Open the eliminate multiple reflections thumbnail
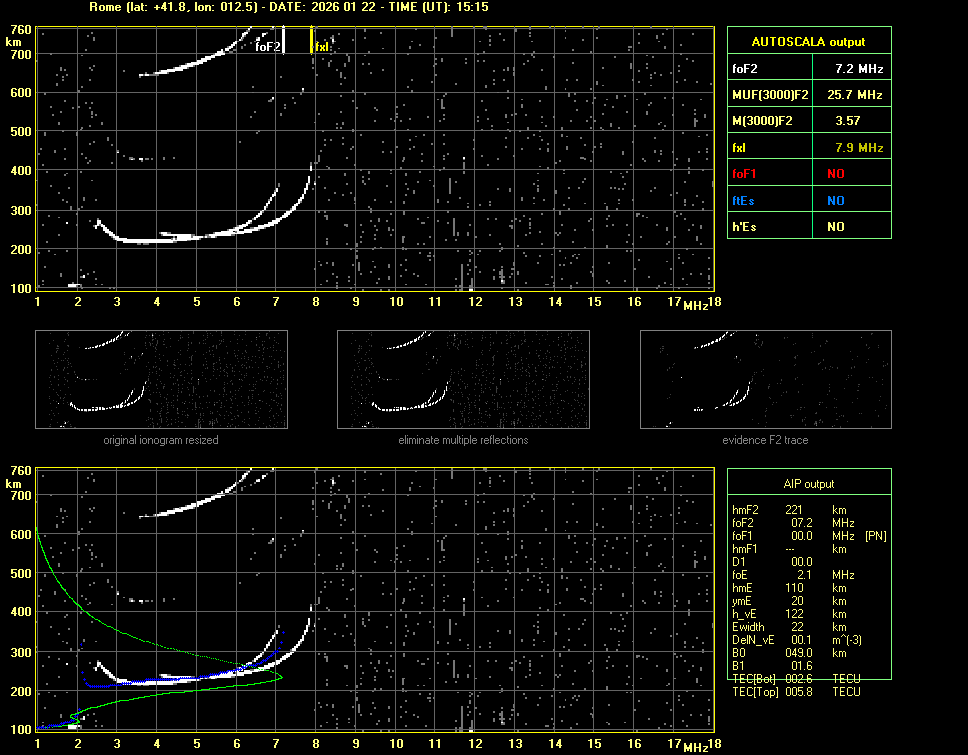Screen dimensions: 968x755 coord(463,379)
